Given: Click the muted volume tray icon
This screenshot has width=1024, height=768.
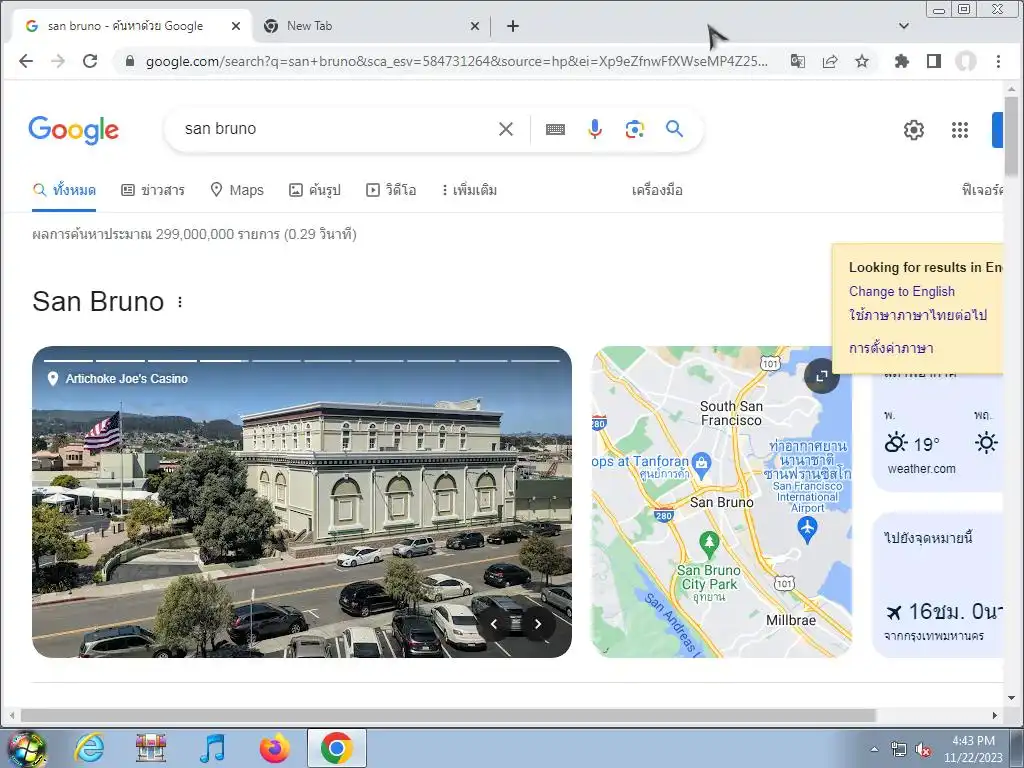Looking at the screenshot, I should 923,750.
